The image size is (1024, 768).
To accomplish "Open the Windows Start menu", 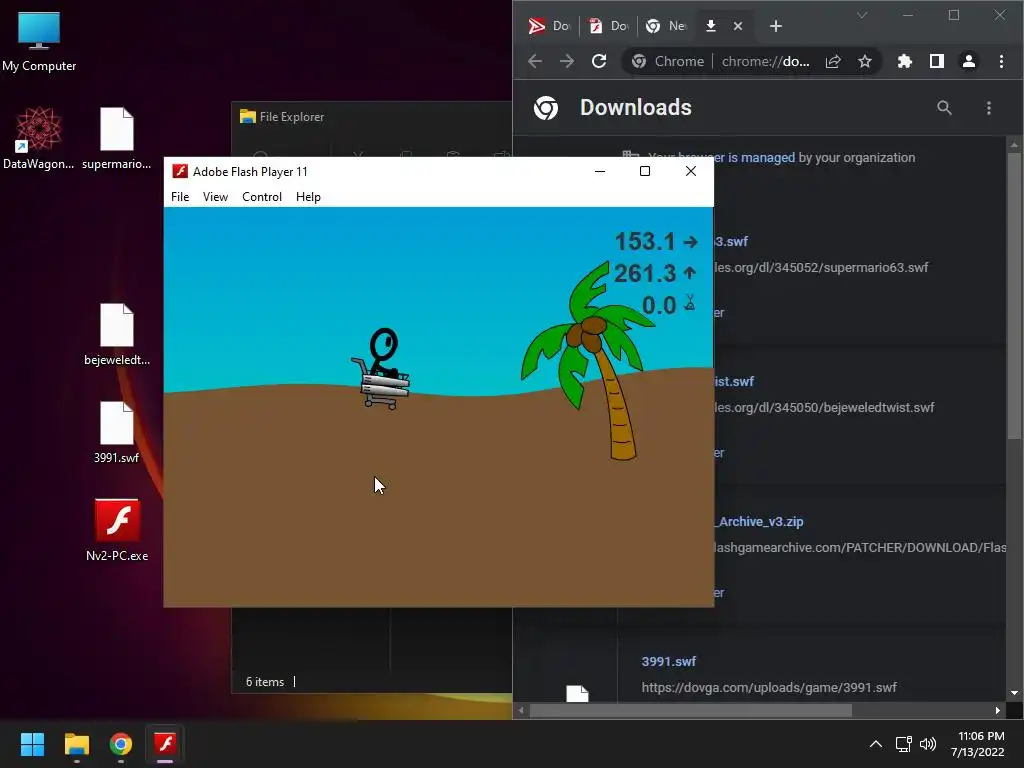I will 32,744.
